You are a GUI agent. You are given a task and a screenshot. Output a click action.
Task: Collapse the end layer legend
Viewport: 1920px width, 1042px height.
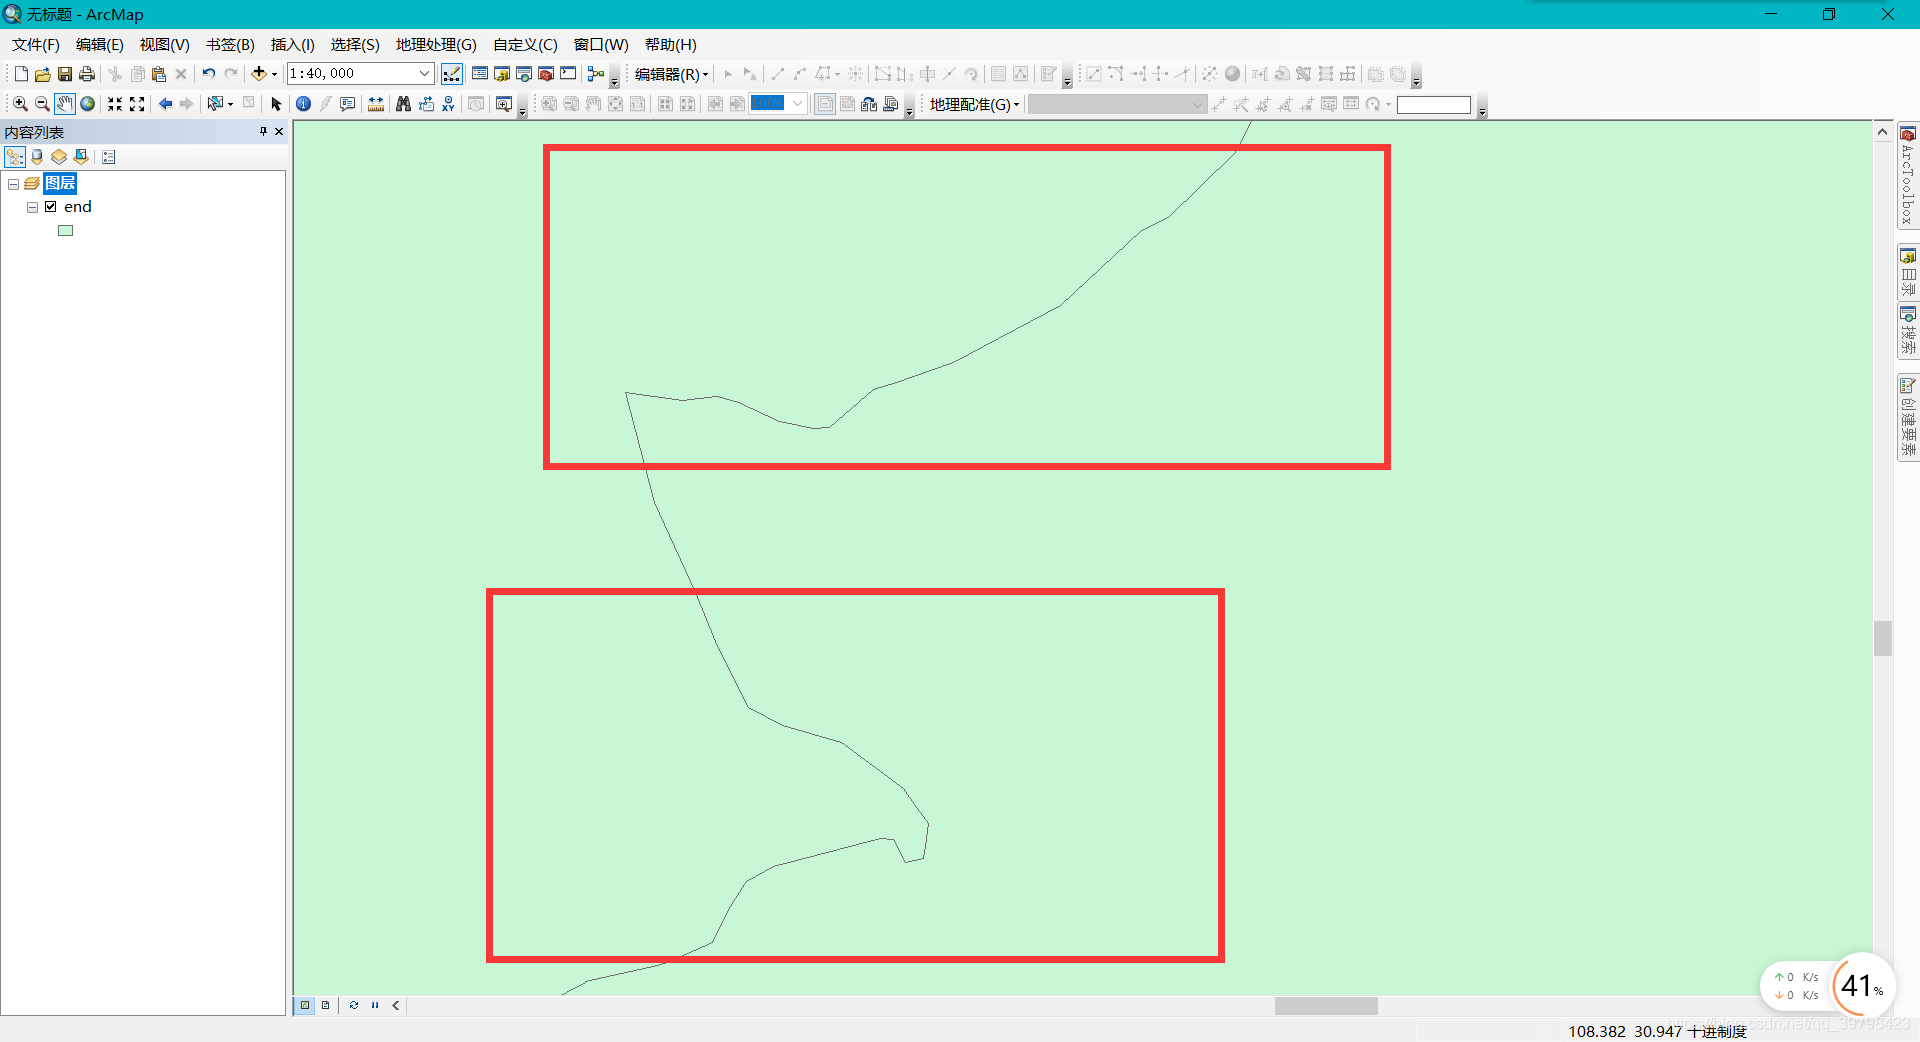pos(32,207)
